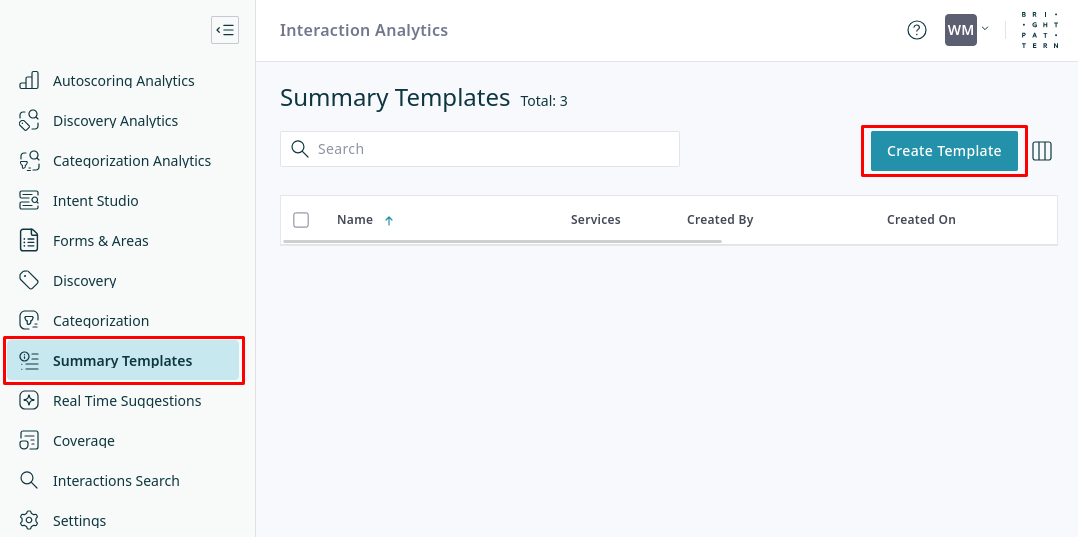1078x537 pixels.
Task: Click the Discovery Analytics sidebar icon
Action: (29, 121)
